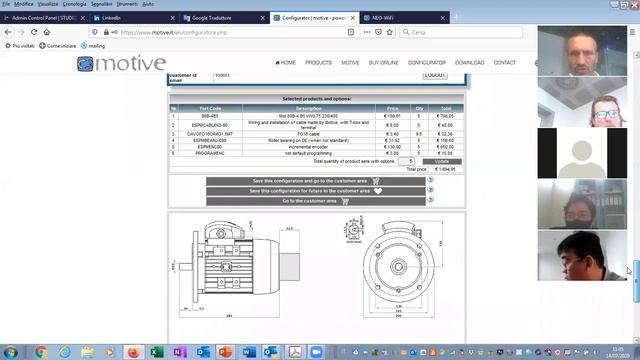Open File Explorer folder in taskbar

coord(87,352)
